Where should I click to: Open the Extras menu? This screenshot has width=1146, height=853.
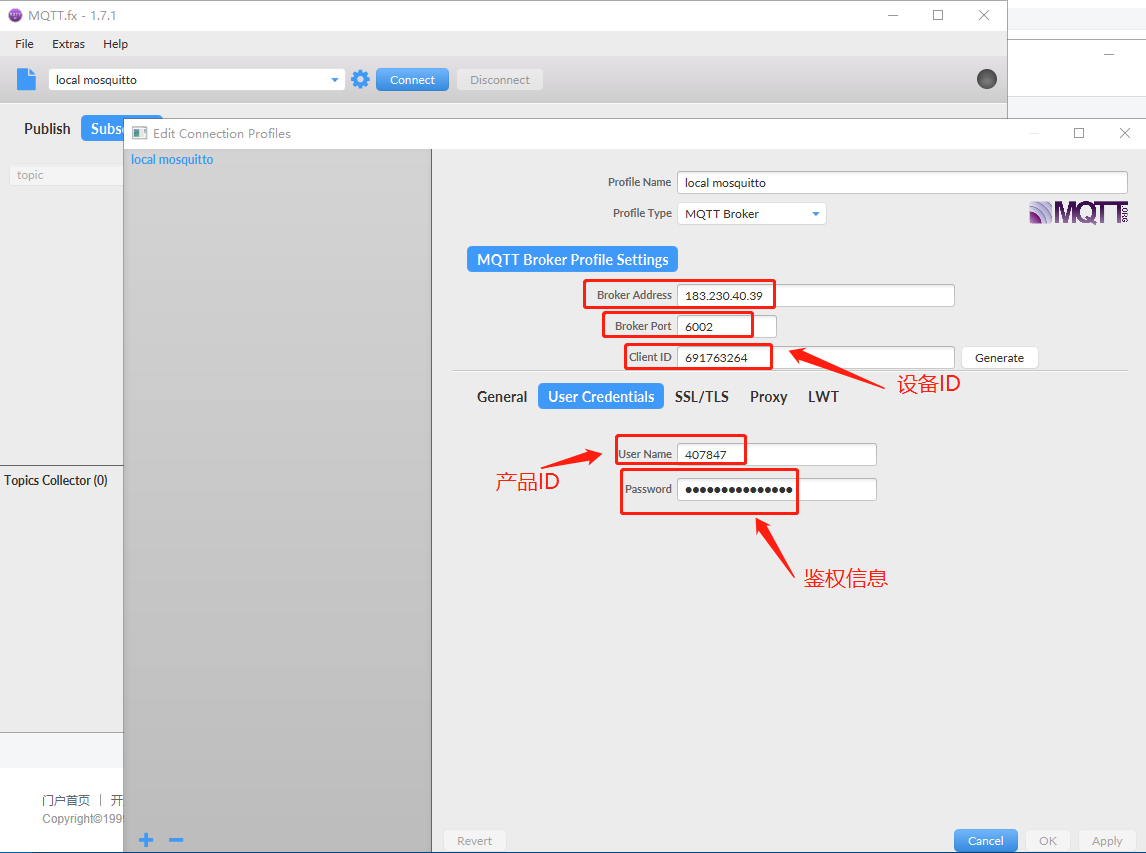[x=69, y=44]
